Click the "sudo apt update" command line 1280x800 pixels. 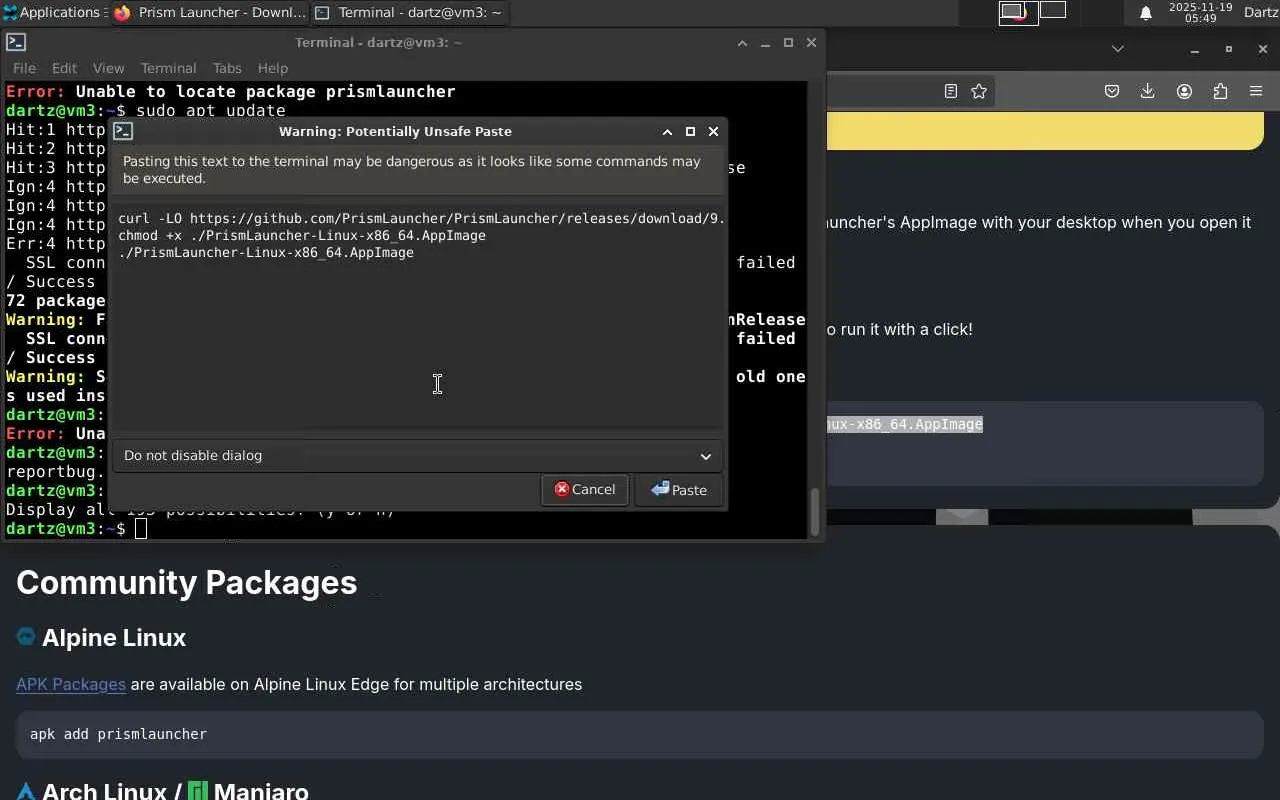(211, 110)
